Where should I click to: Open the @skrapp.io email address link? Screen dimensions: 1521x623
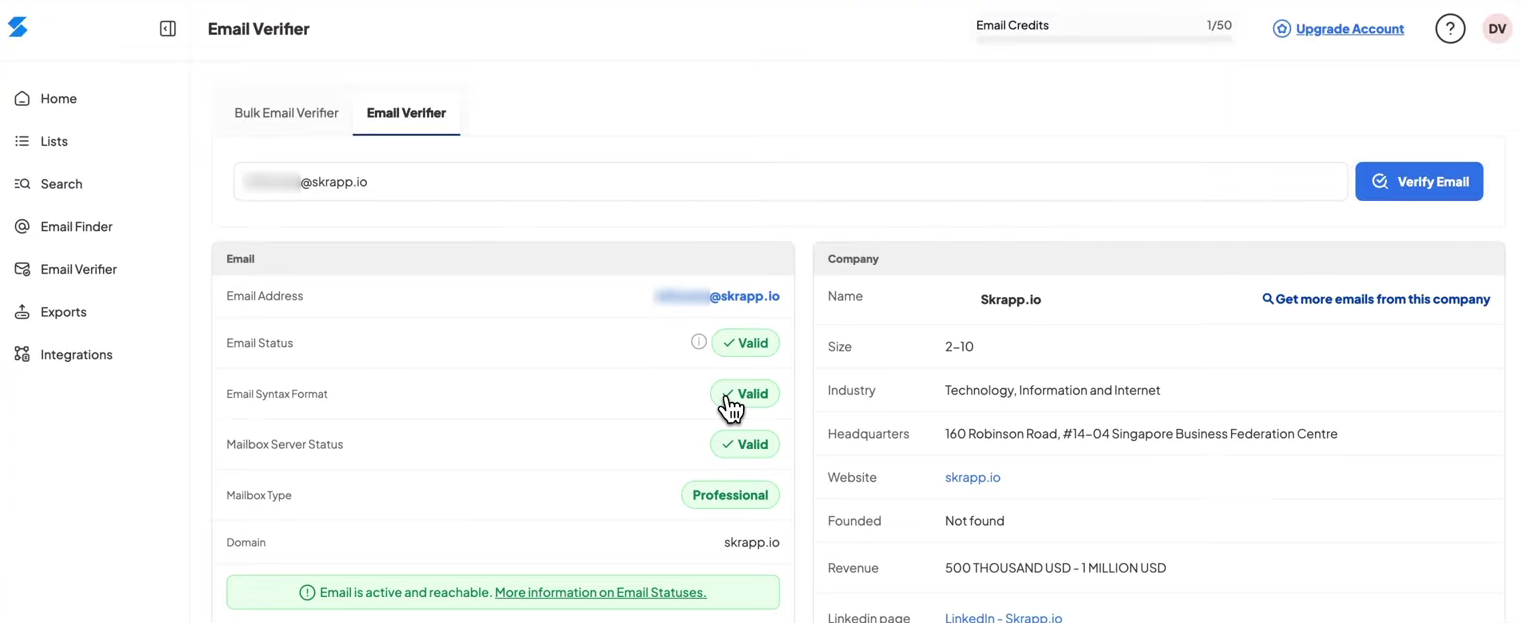click(717, 296)
